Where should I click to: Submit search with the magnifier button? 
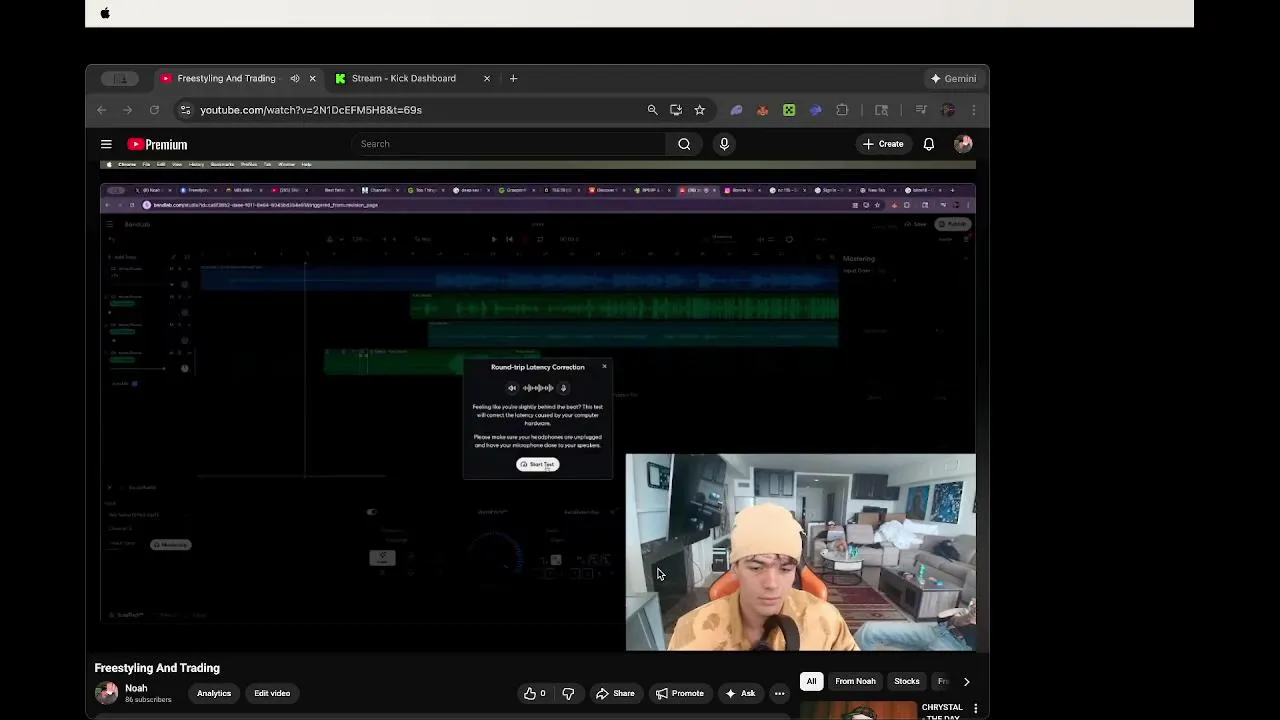684,144
